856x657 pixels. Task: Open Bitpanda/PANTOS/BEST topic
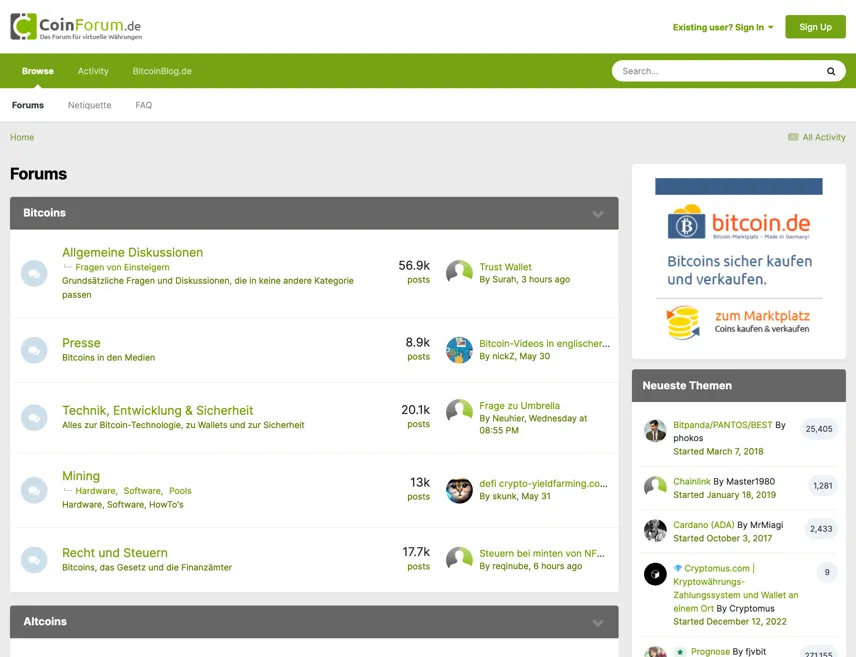pos(722,425)
